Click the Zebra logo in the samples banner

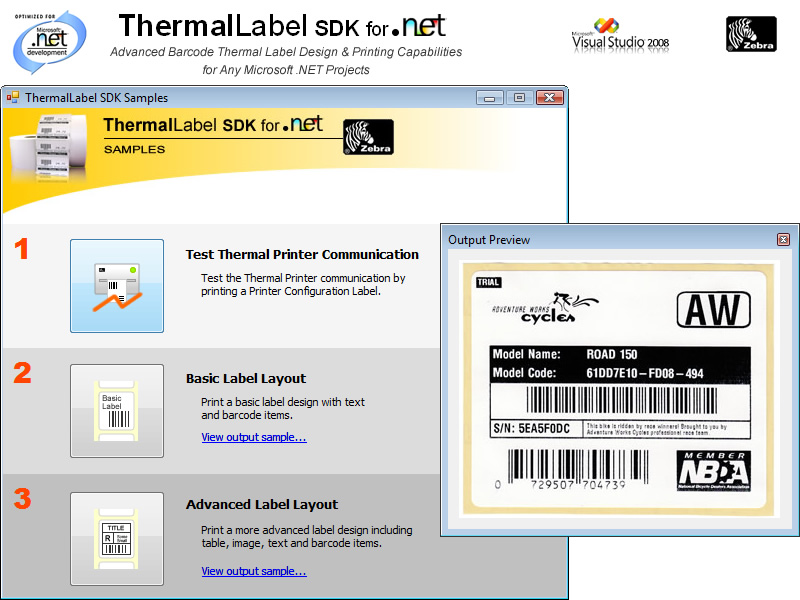368,138
